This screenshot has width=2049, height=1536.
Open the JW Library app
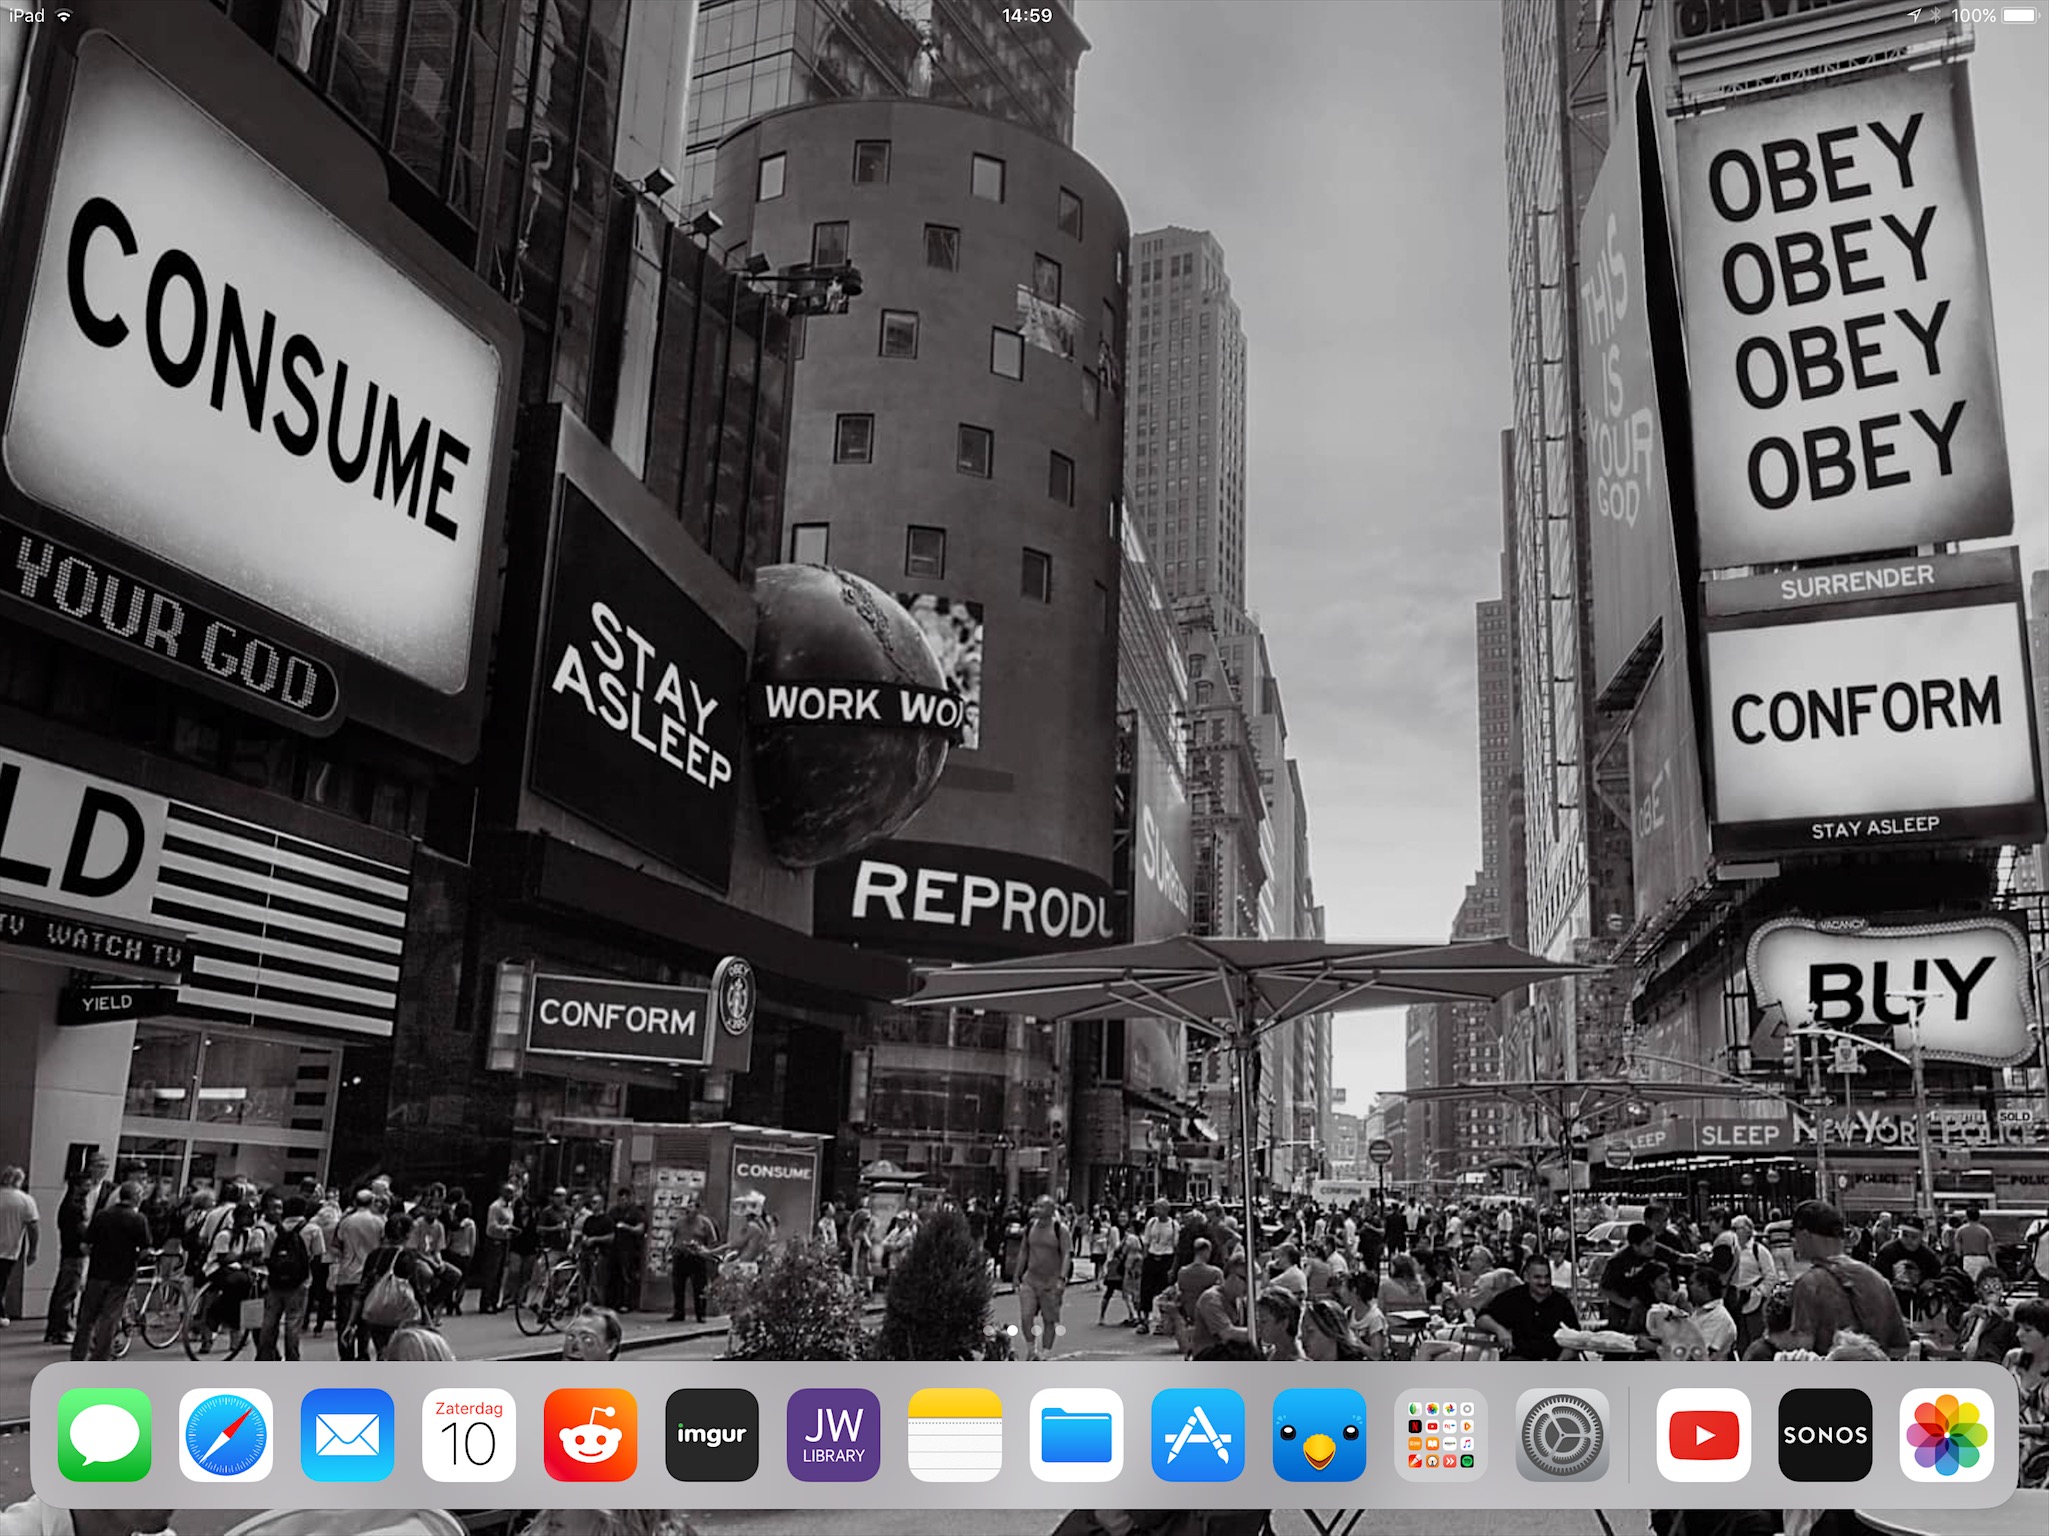coord(833,1434)
